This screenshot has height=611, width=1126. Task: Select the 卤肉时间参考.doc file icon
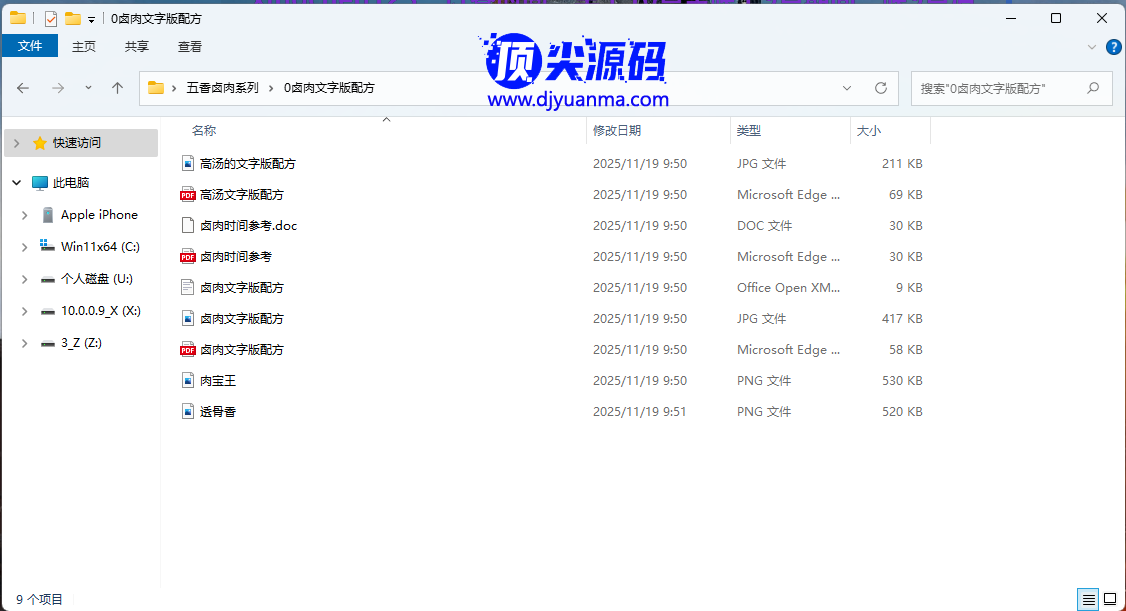tap(187, 226)
